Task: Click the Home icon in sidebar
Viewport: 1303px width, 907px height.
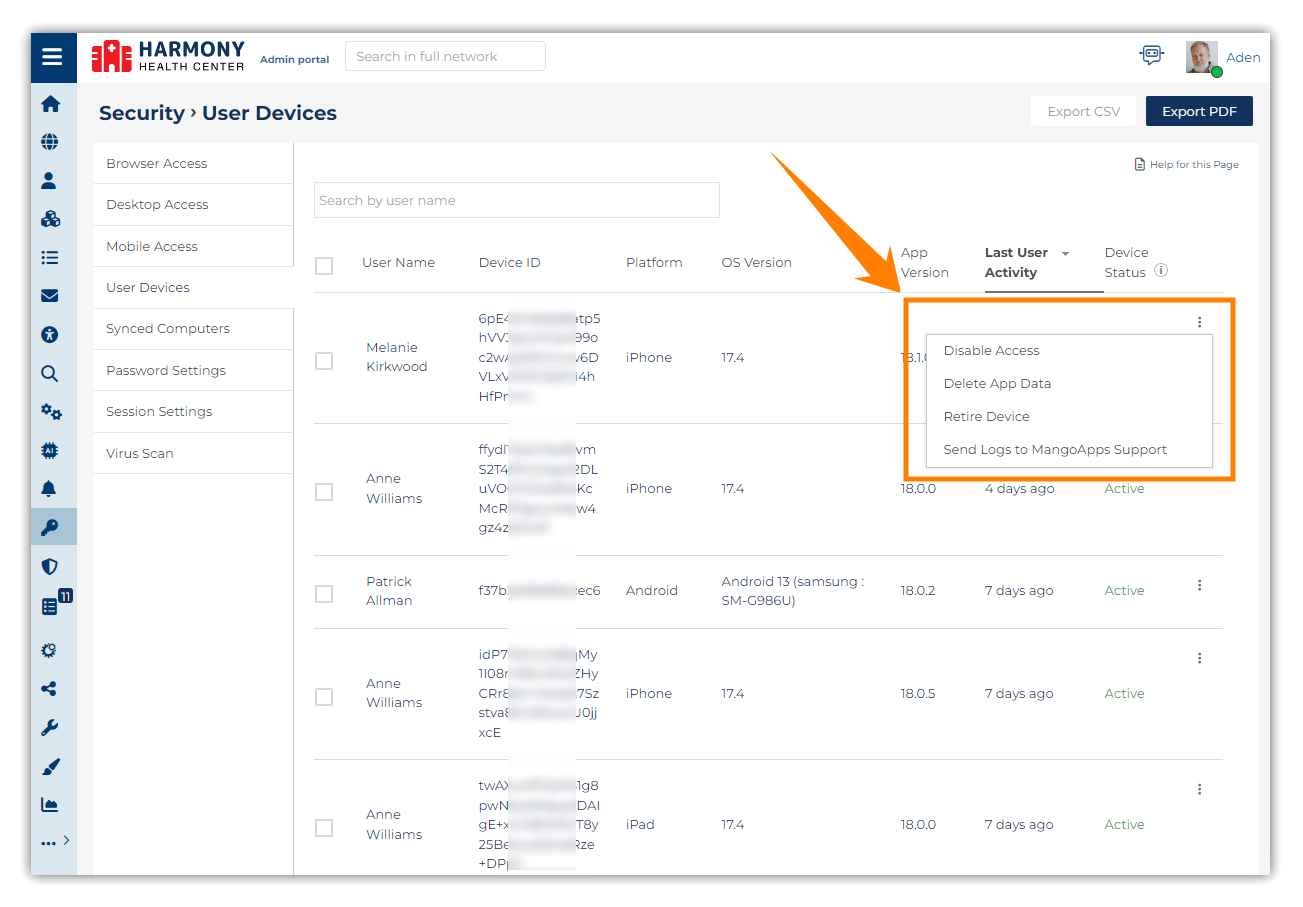Action: click(50, 104)
